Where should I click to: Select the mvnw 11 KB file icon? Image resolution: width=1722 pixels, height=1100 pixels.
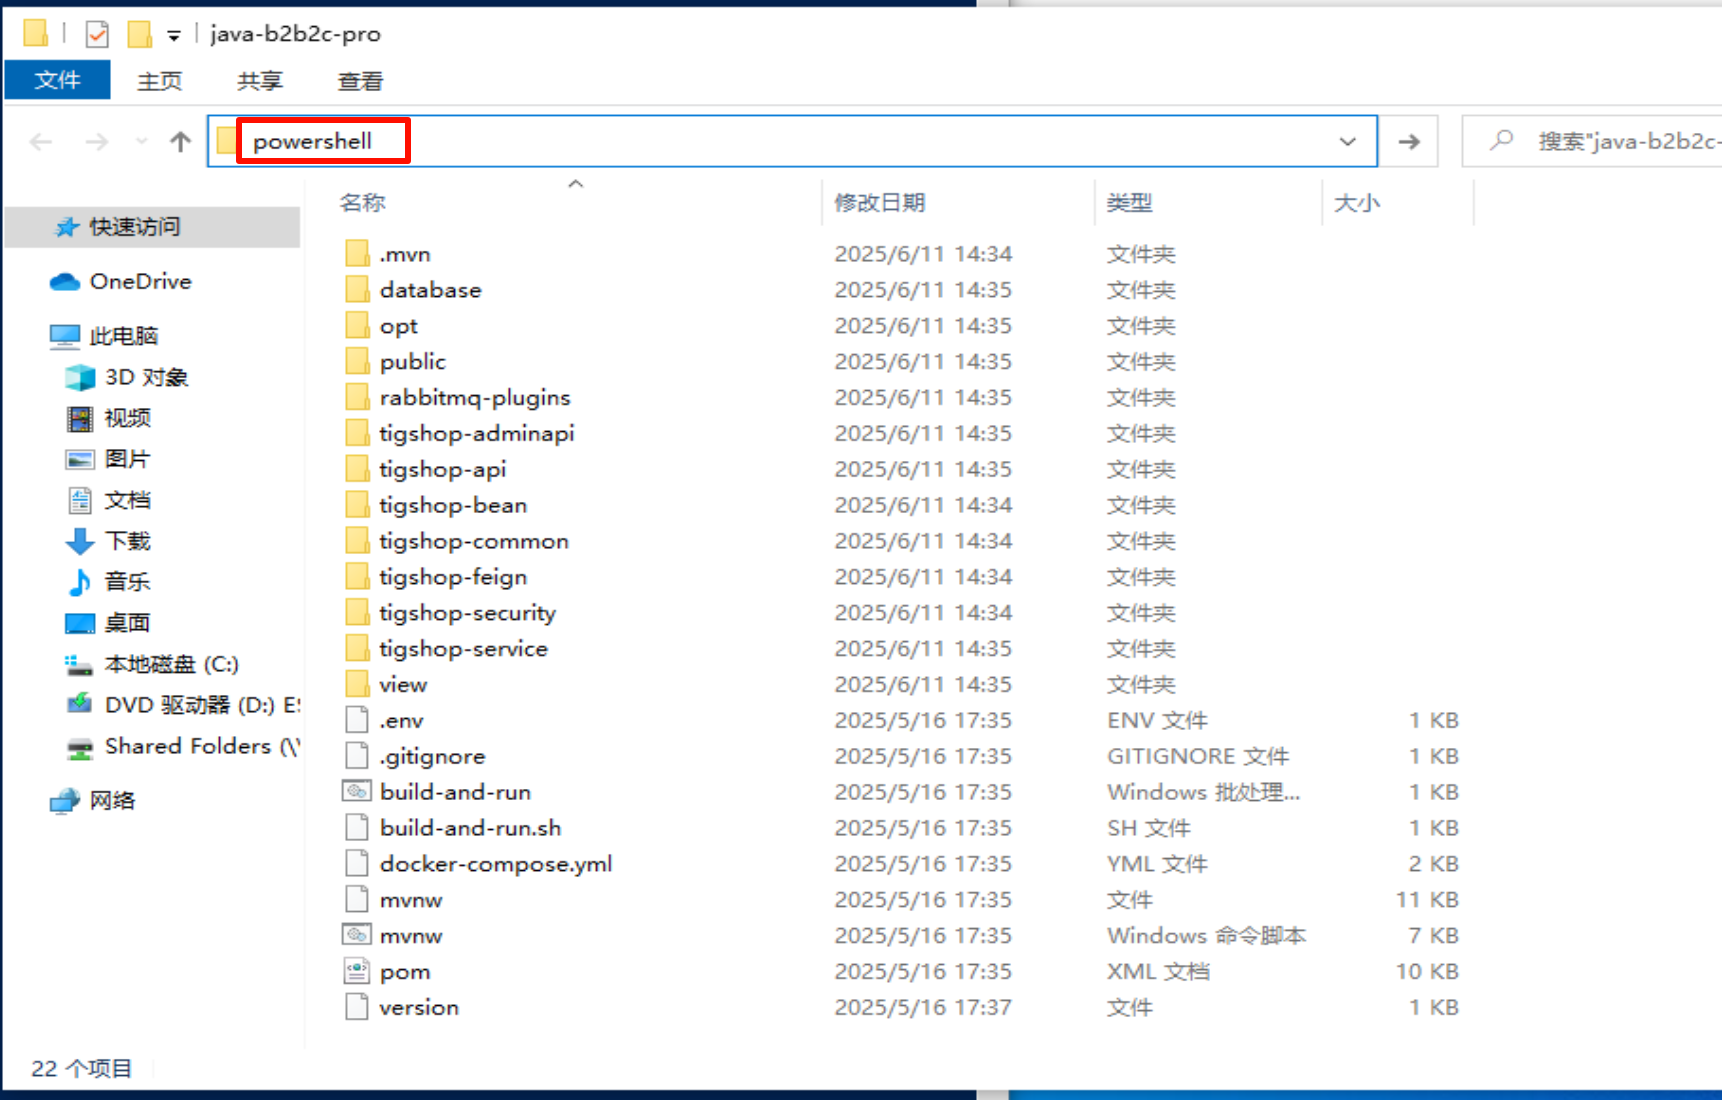point(357,900)
